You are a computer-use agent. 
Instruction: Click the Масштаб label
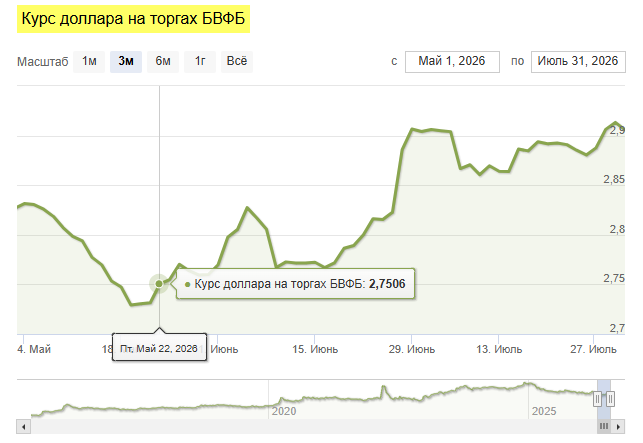coord(43,62)
